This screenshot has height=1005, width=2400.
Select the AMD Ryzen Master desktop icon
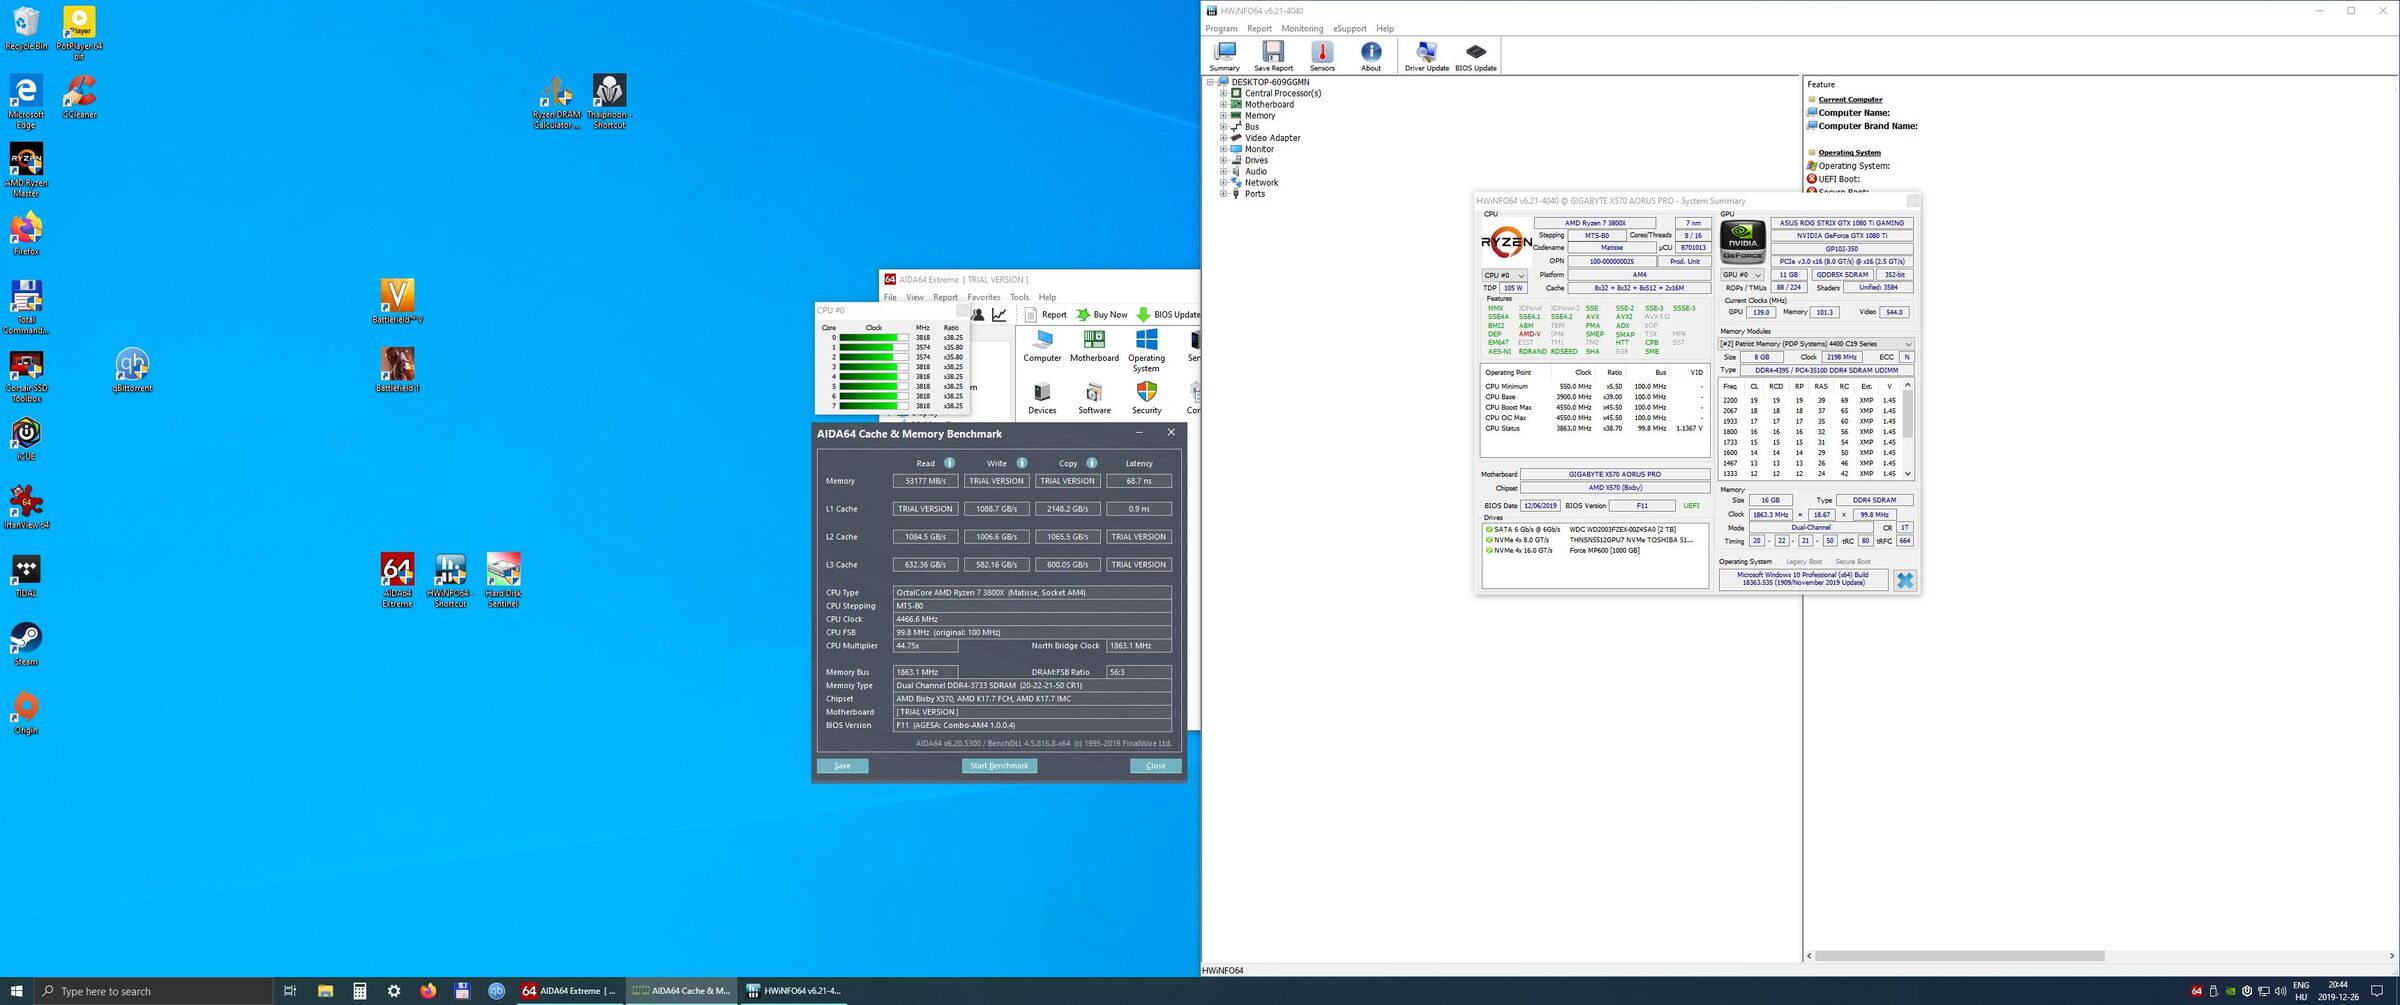click(x=26, y=170)
